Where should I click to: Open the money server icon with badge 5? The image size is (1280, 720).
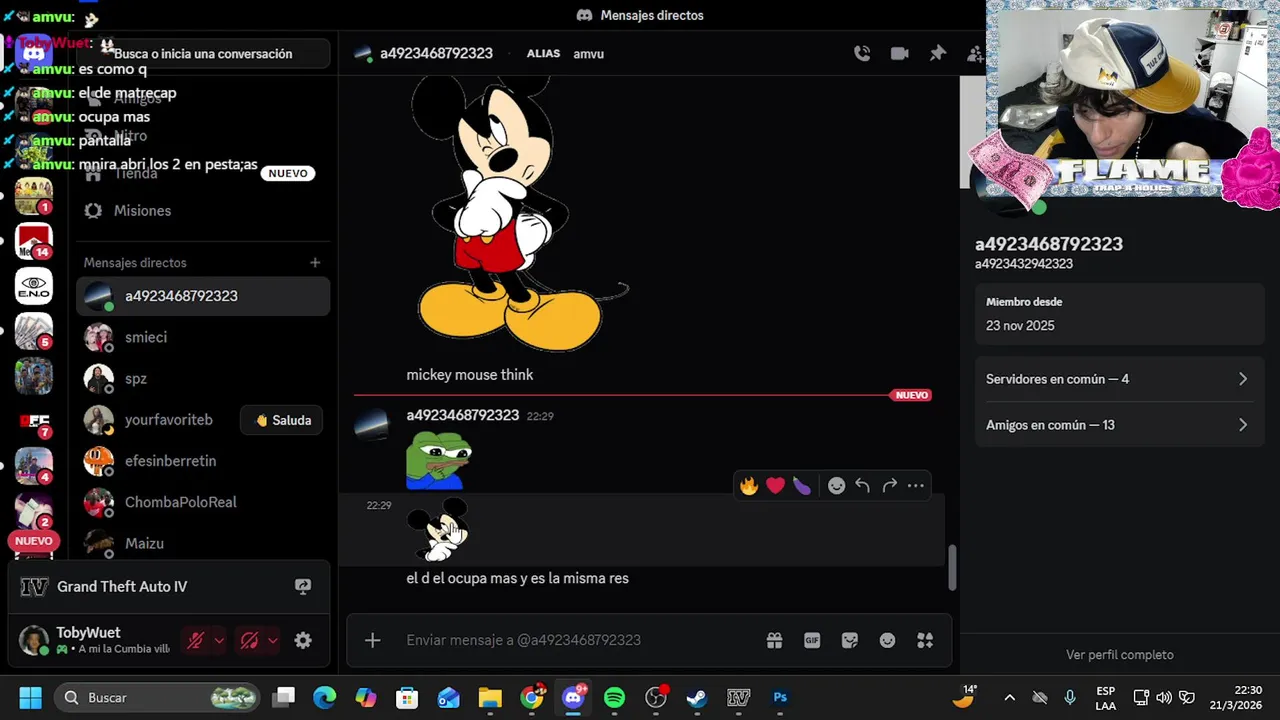[33, 331]
